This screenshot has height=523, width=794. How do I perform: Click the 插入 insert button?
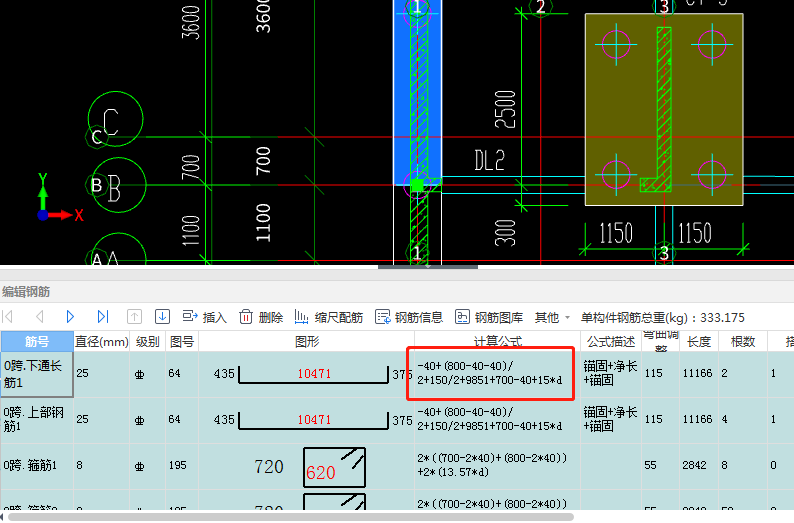[205, 317]
